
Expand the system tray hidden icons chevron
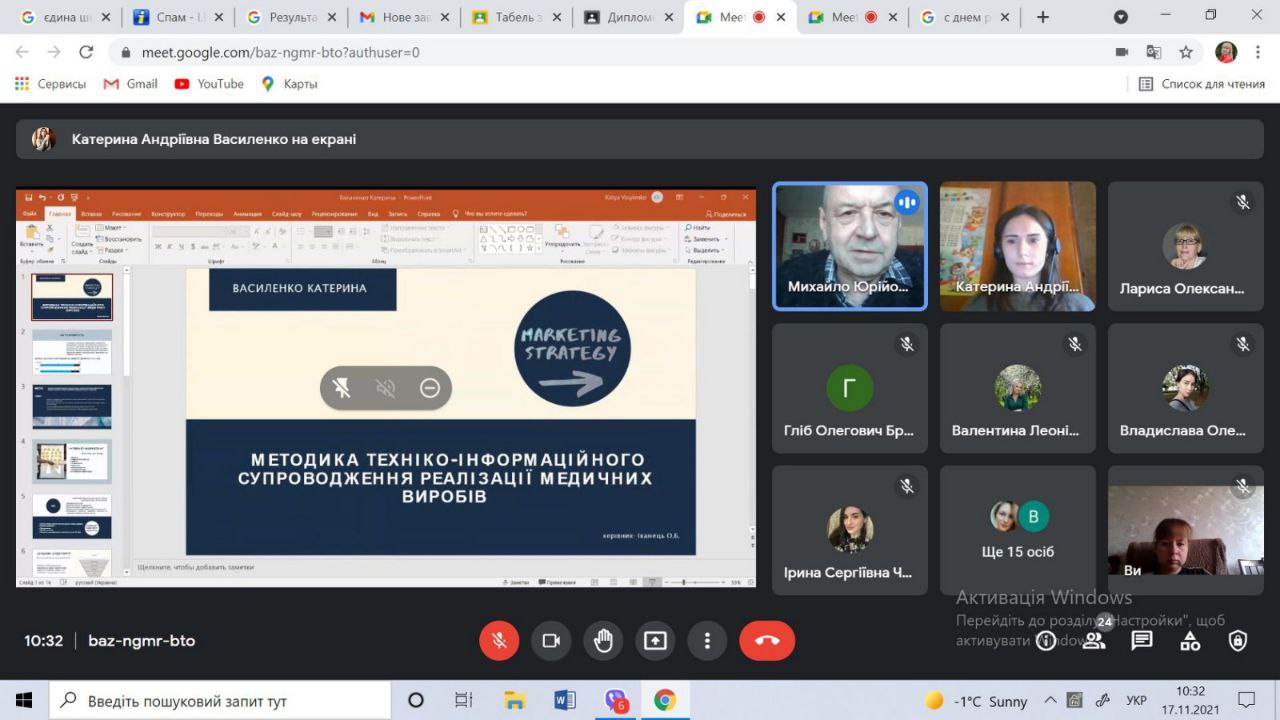(1050, 701)
